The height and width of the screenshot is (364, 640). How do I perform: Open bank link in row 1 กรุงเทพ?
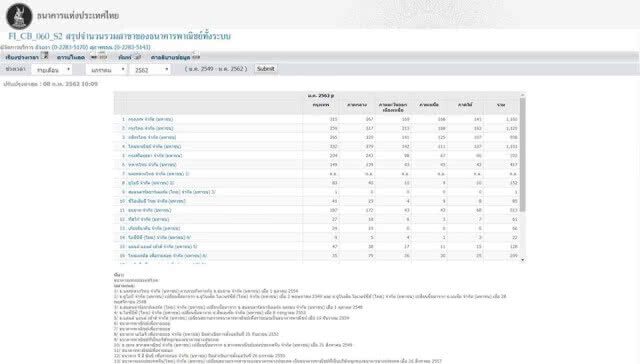click(x=151, y=119)
